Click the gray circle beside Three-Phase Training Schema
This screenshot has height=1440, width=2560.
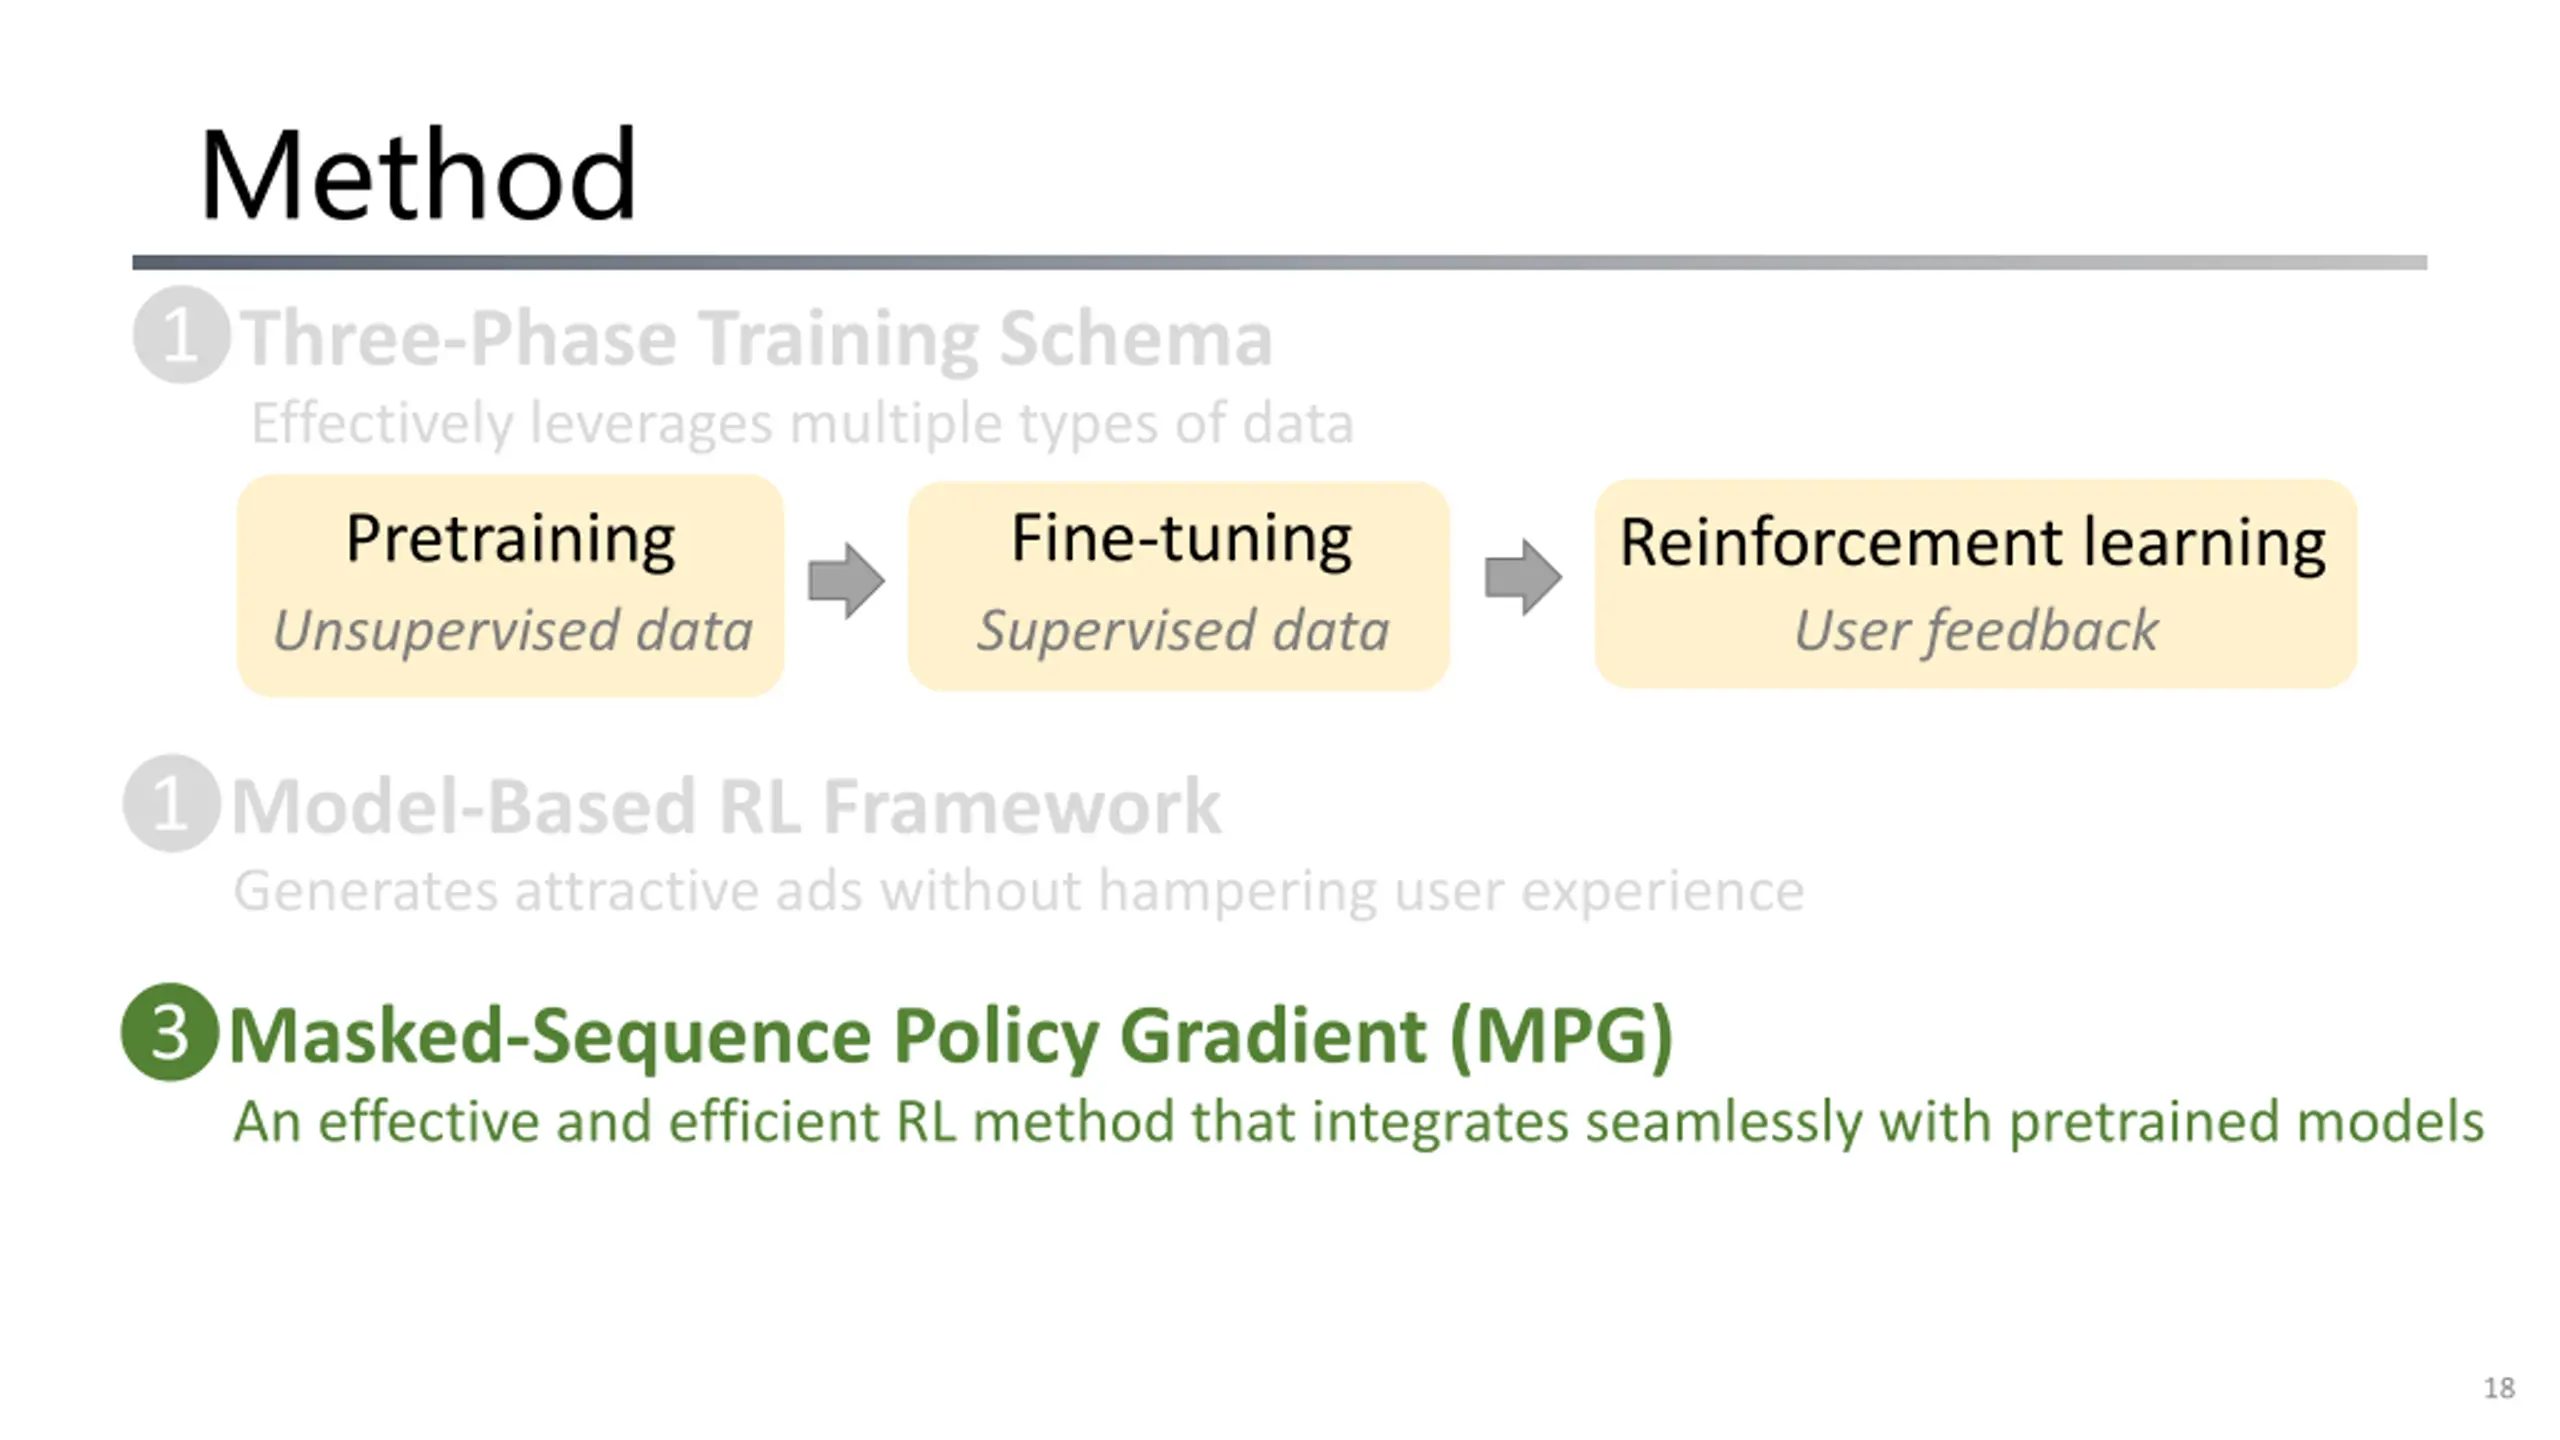point(181,335)
